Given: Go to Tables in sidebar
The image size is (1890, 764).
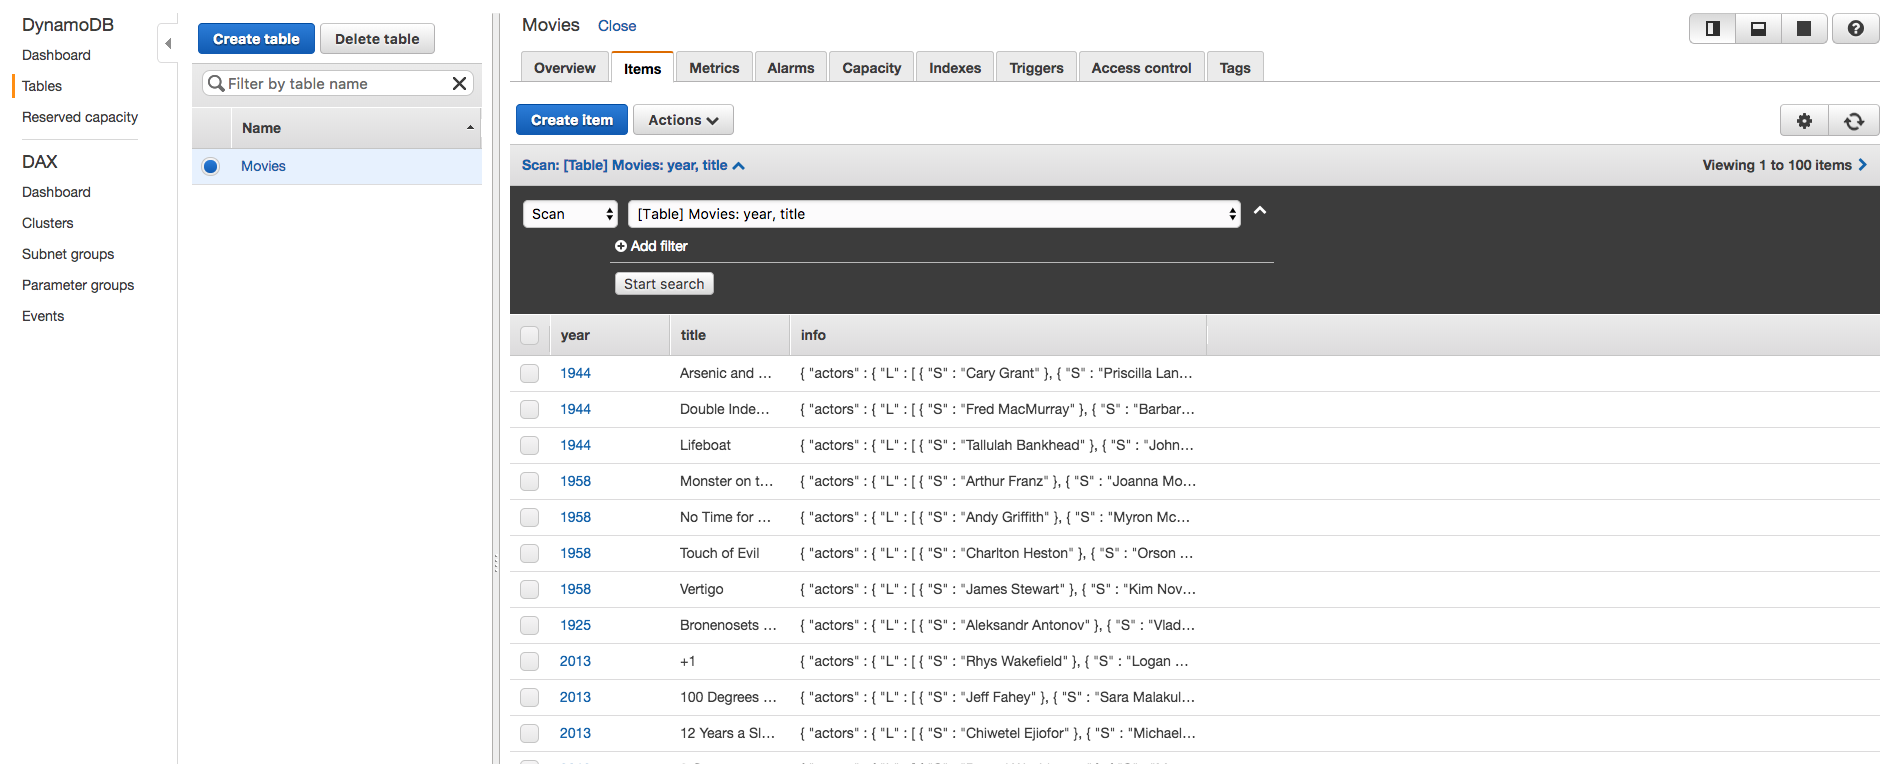Looking at the screenshot, I should pos(42,86).
